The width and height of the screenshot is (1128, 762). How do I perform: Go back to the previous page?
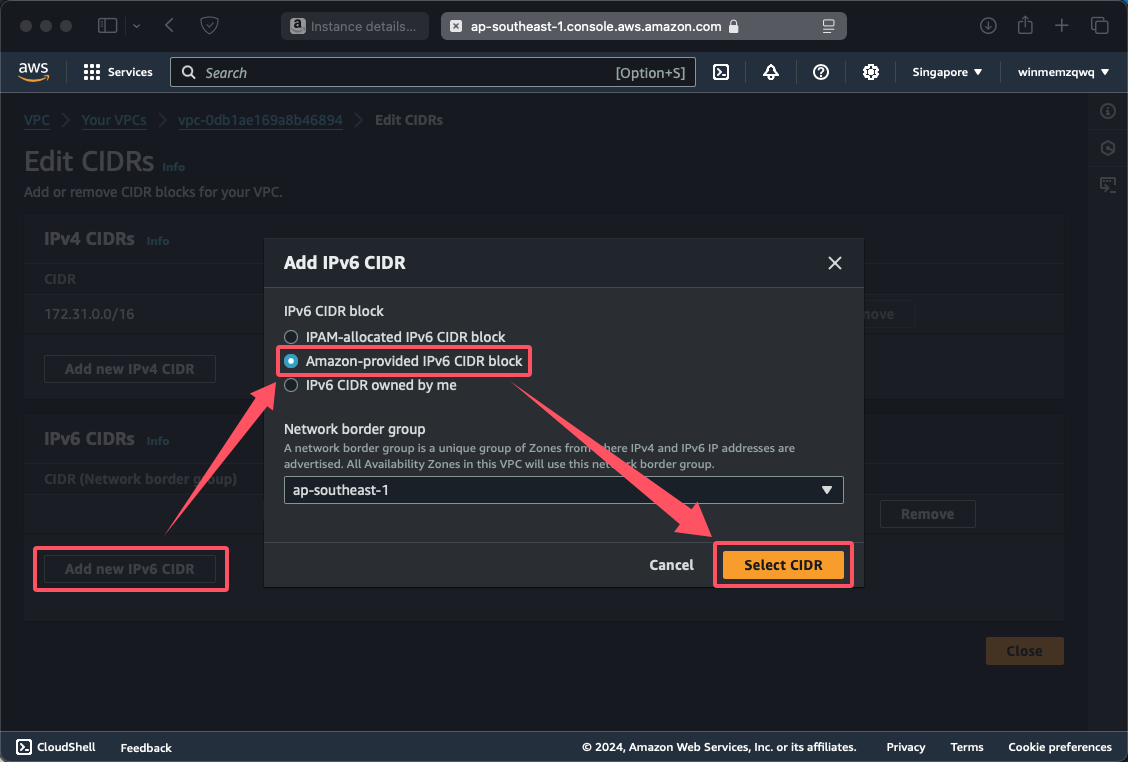[169, 26]
